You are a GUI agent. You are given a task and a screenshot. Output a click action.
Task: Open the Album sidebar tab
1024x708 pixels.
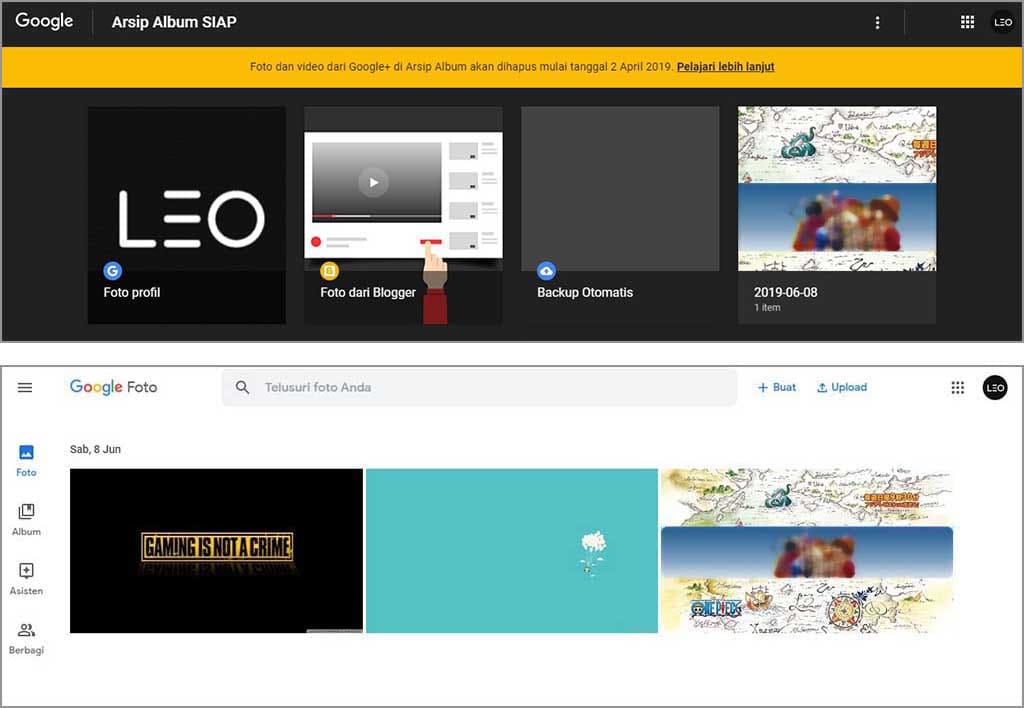26,519
